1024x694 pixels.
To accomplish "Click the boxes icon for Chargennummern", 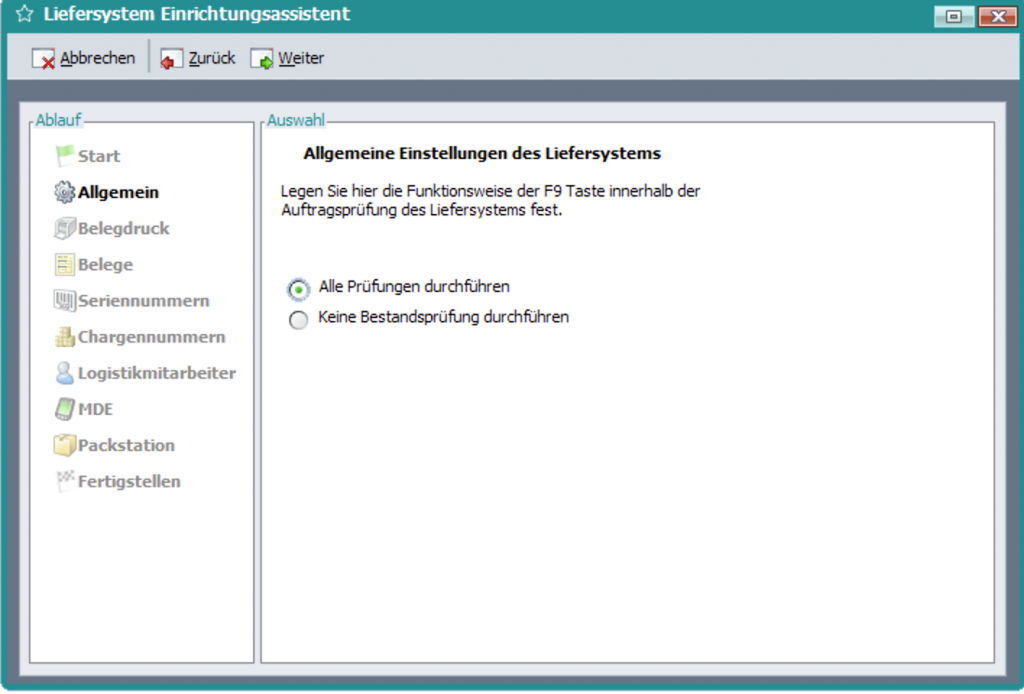I will [65, 337].
